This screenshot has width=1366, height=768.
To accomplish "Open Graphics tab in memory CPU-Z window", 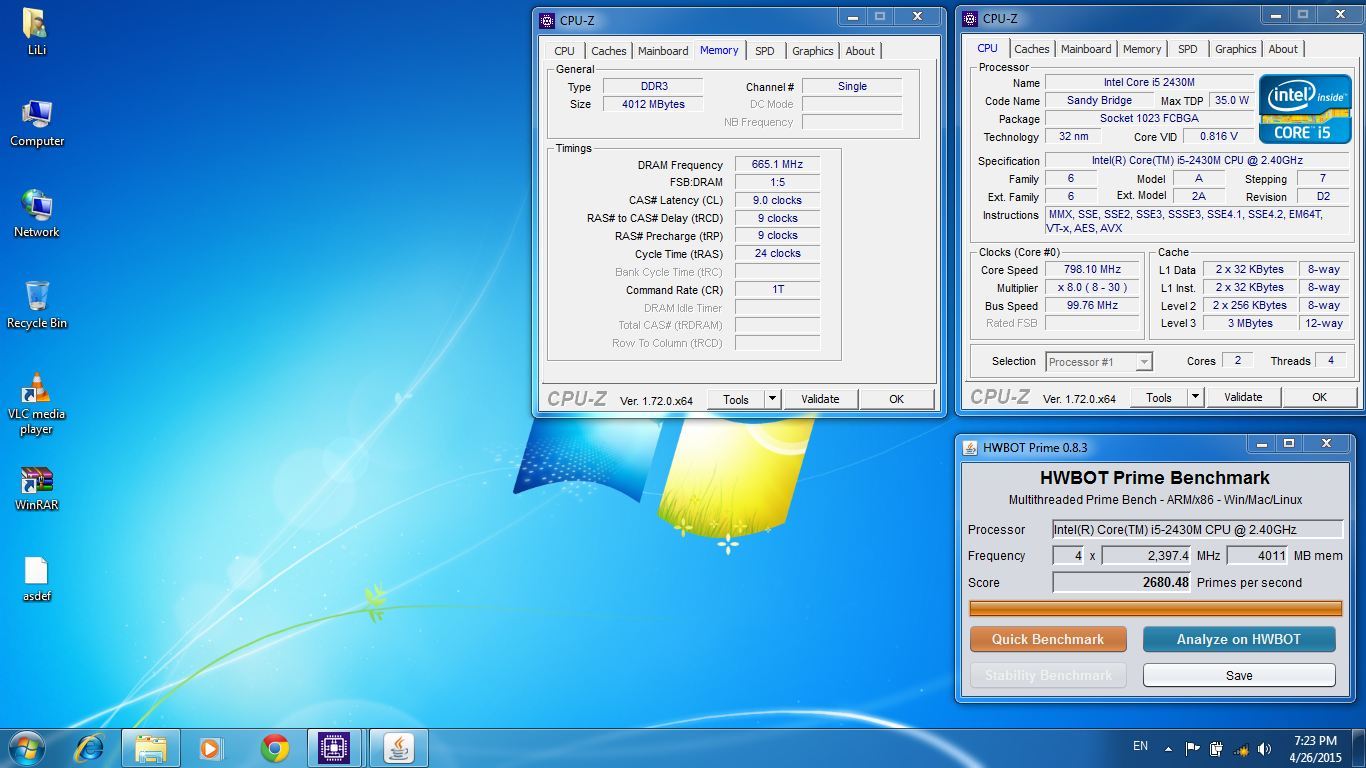I will point(812,51).
